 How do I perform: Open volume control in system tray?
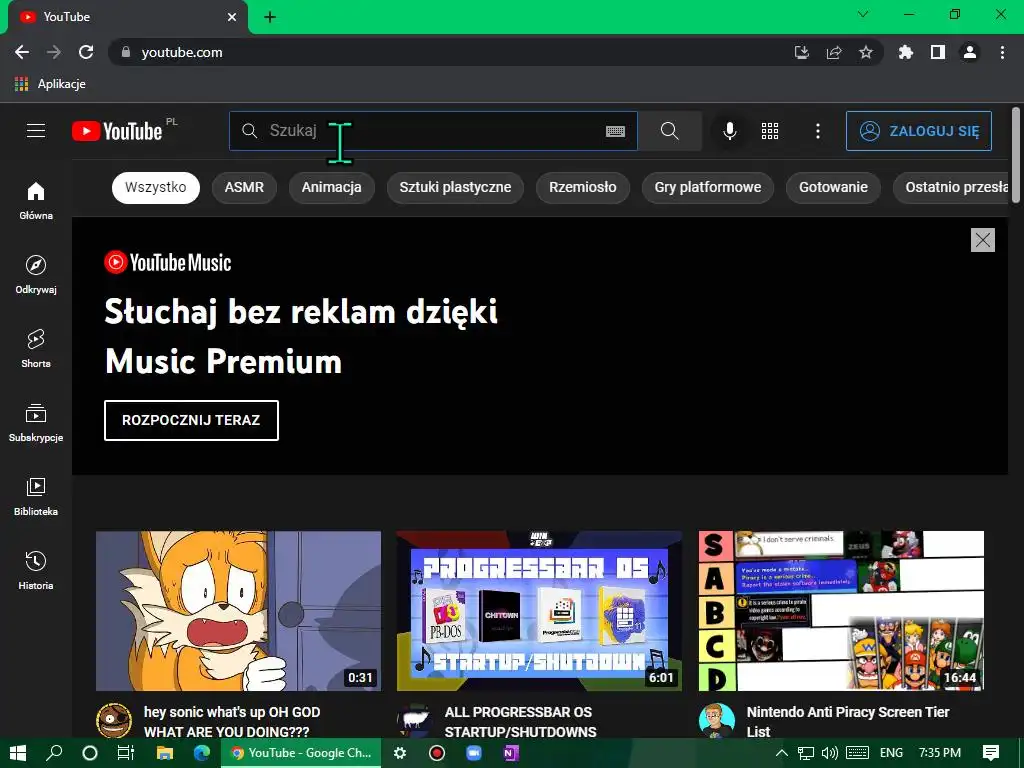[829, 753]
